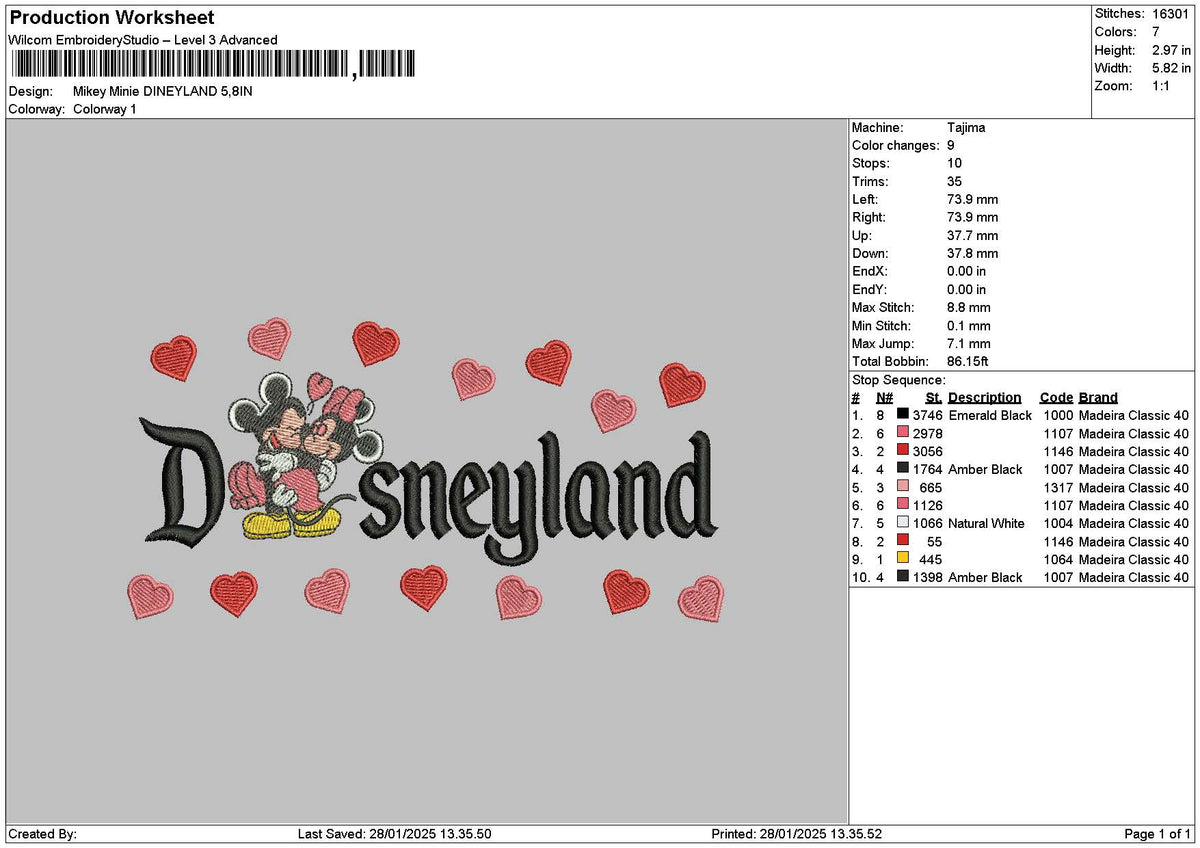Select the red swatch with 55 stitches

click(903, 540)
